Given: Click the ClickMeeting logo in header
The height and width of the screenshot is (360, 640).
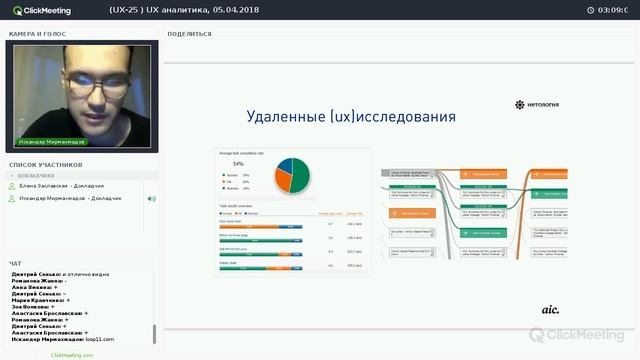Looking at the screenshot, I should 42,11.
